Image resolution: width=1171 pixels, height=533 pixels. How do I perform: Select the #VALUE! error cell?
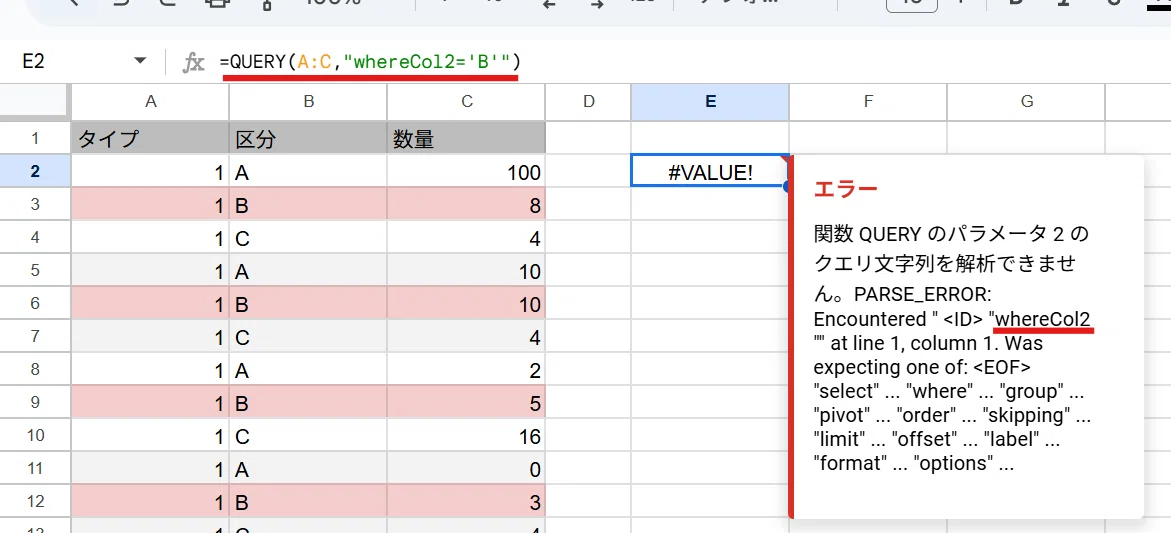point(710,172)
